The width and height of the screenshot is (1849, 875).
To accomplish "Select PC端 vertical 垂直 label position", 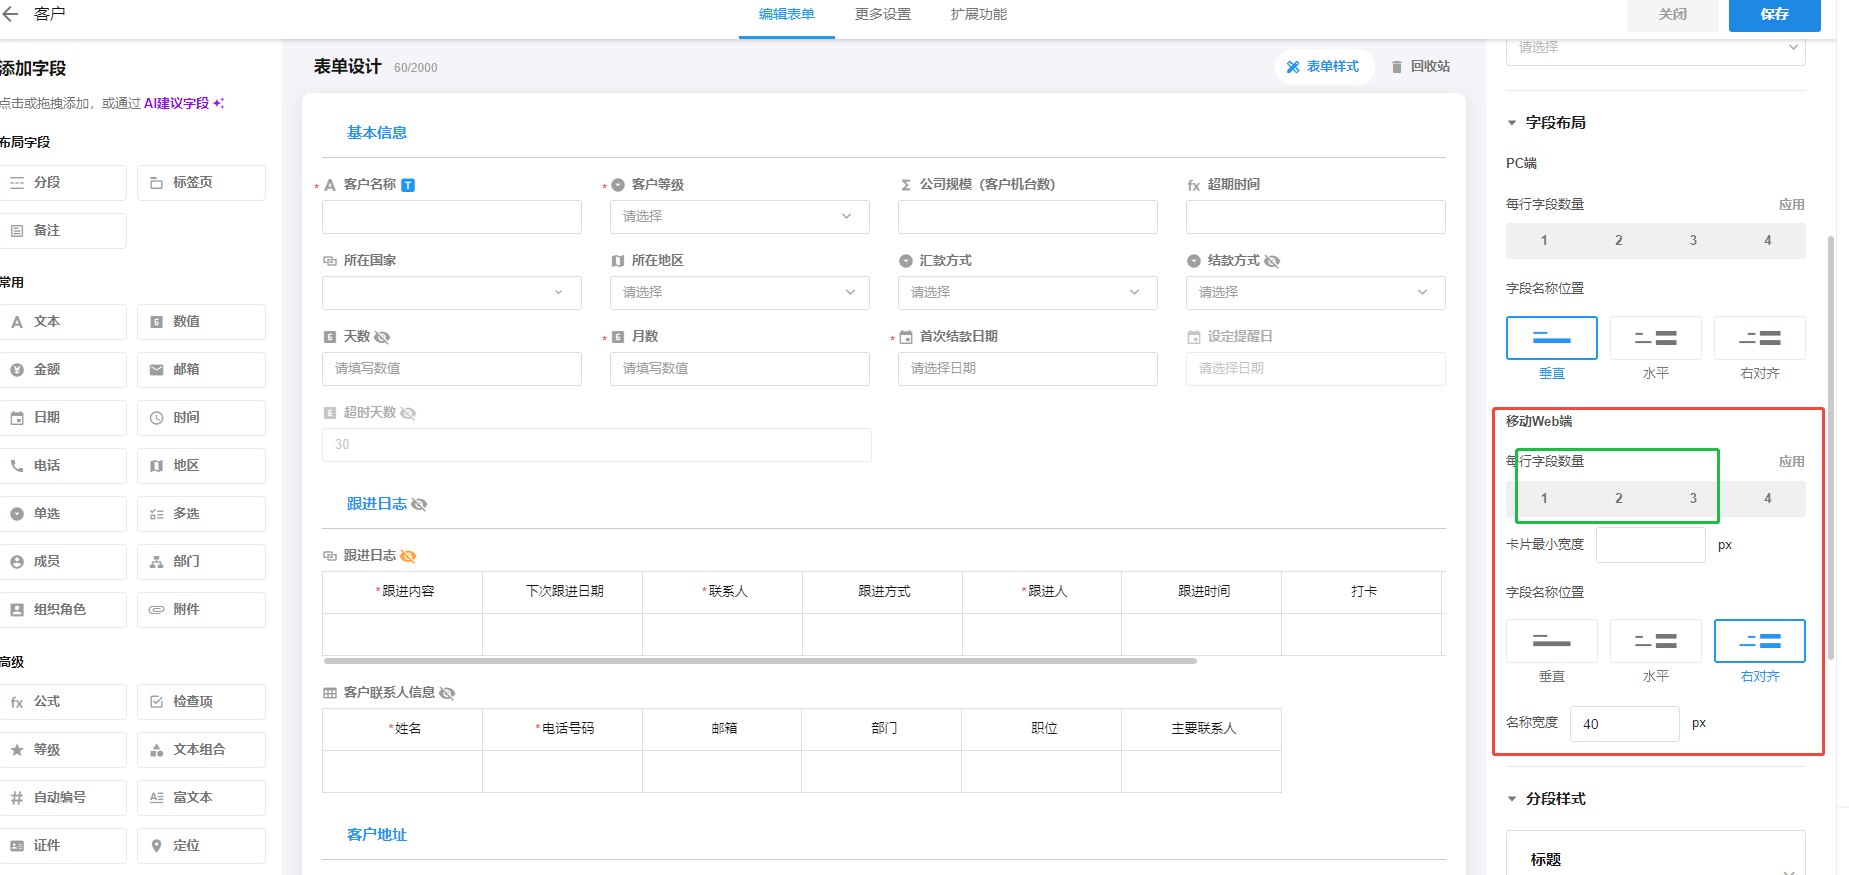I will click(x=1552, y=338).
